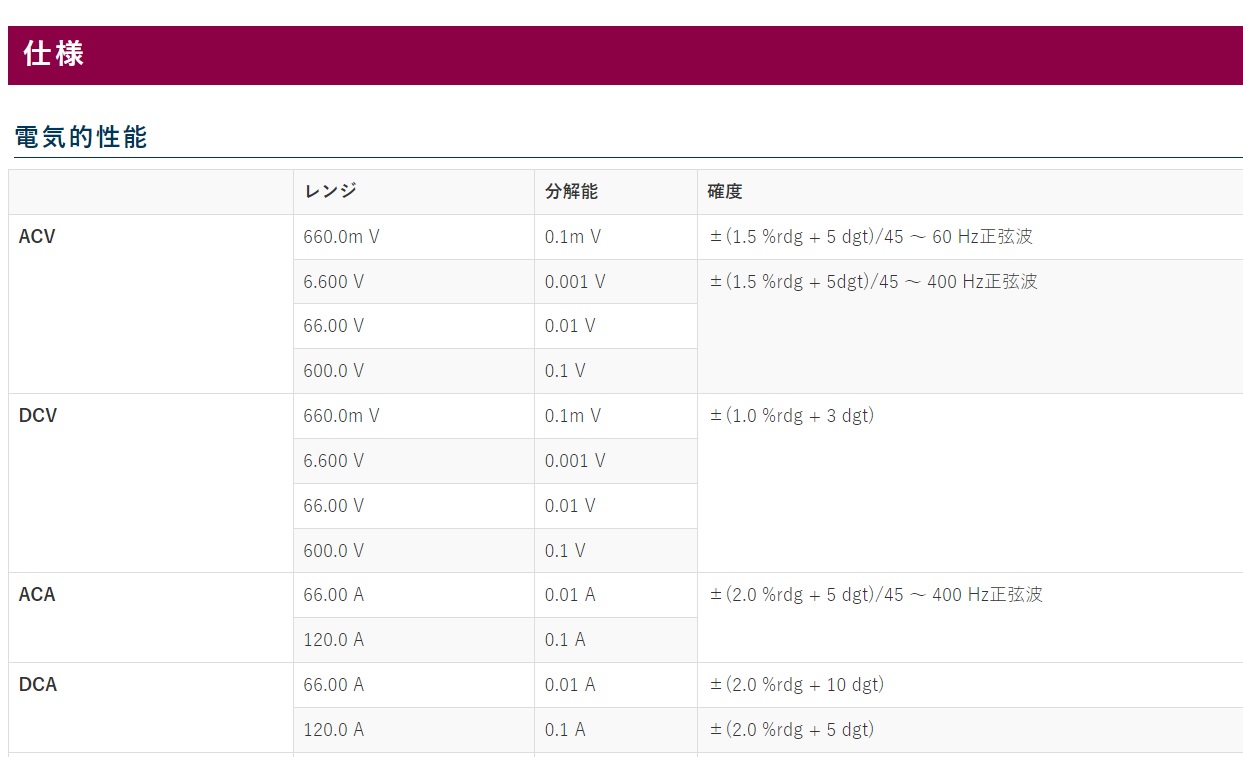Click DCA accuracy ±(2.0 %rdg + 5 dgt)
Screen dimensions: 1243x757
tap(791, 729)
